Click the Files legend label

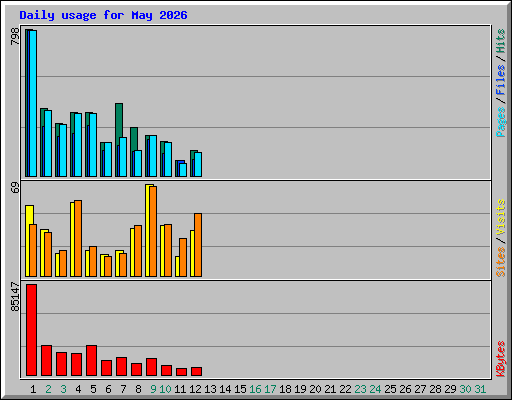tap(500, 80)
